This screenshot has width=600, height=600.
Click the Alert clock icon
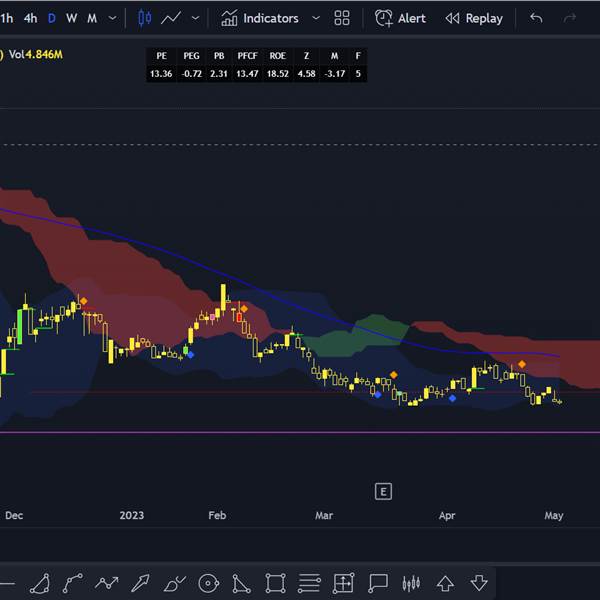(x=383, y=18)
